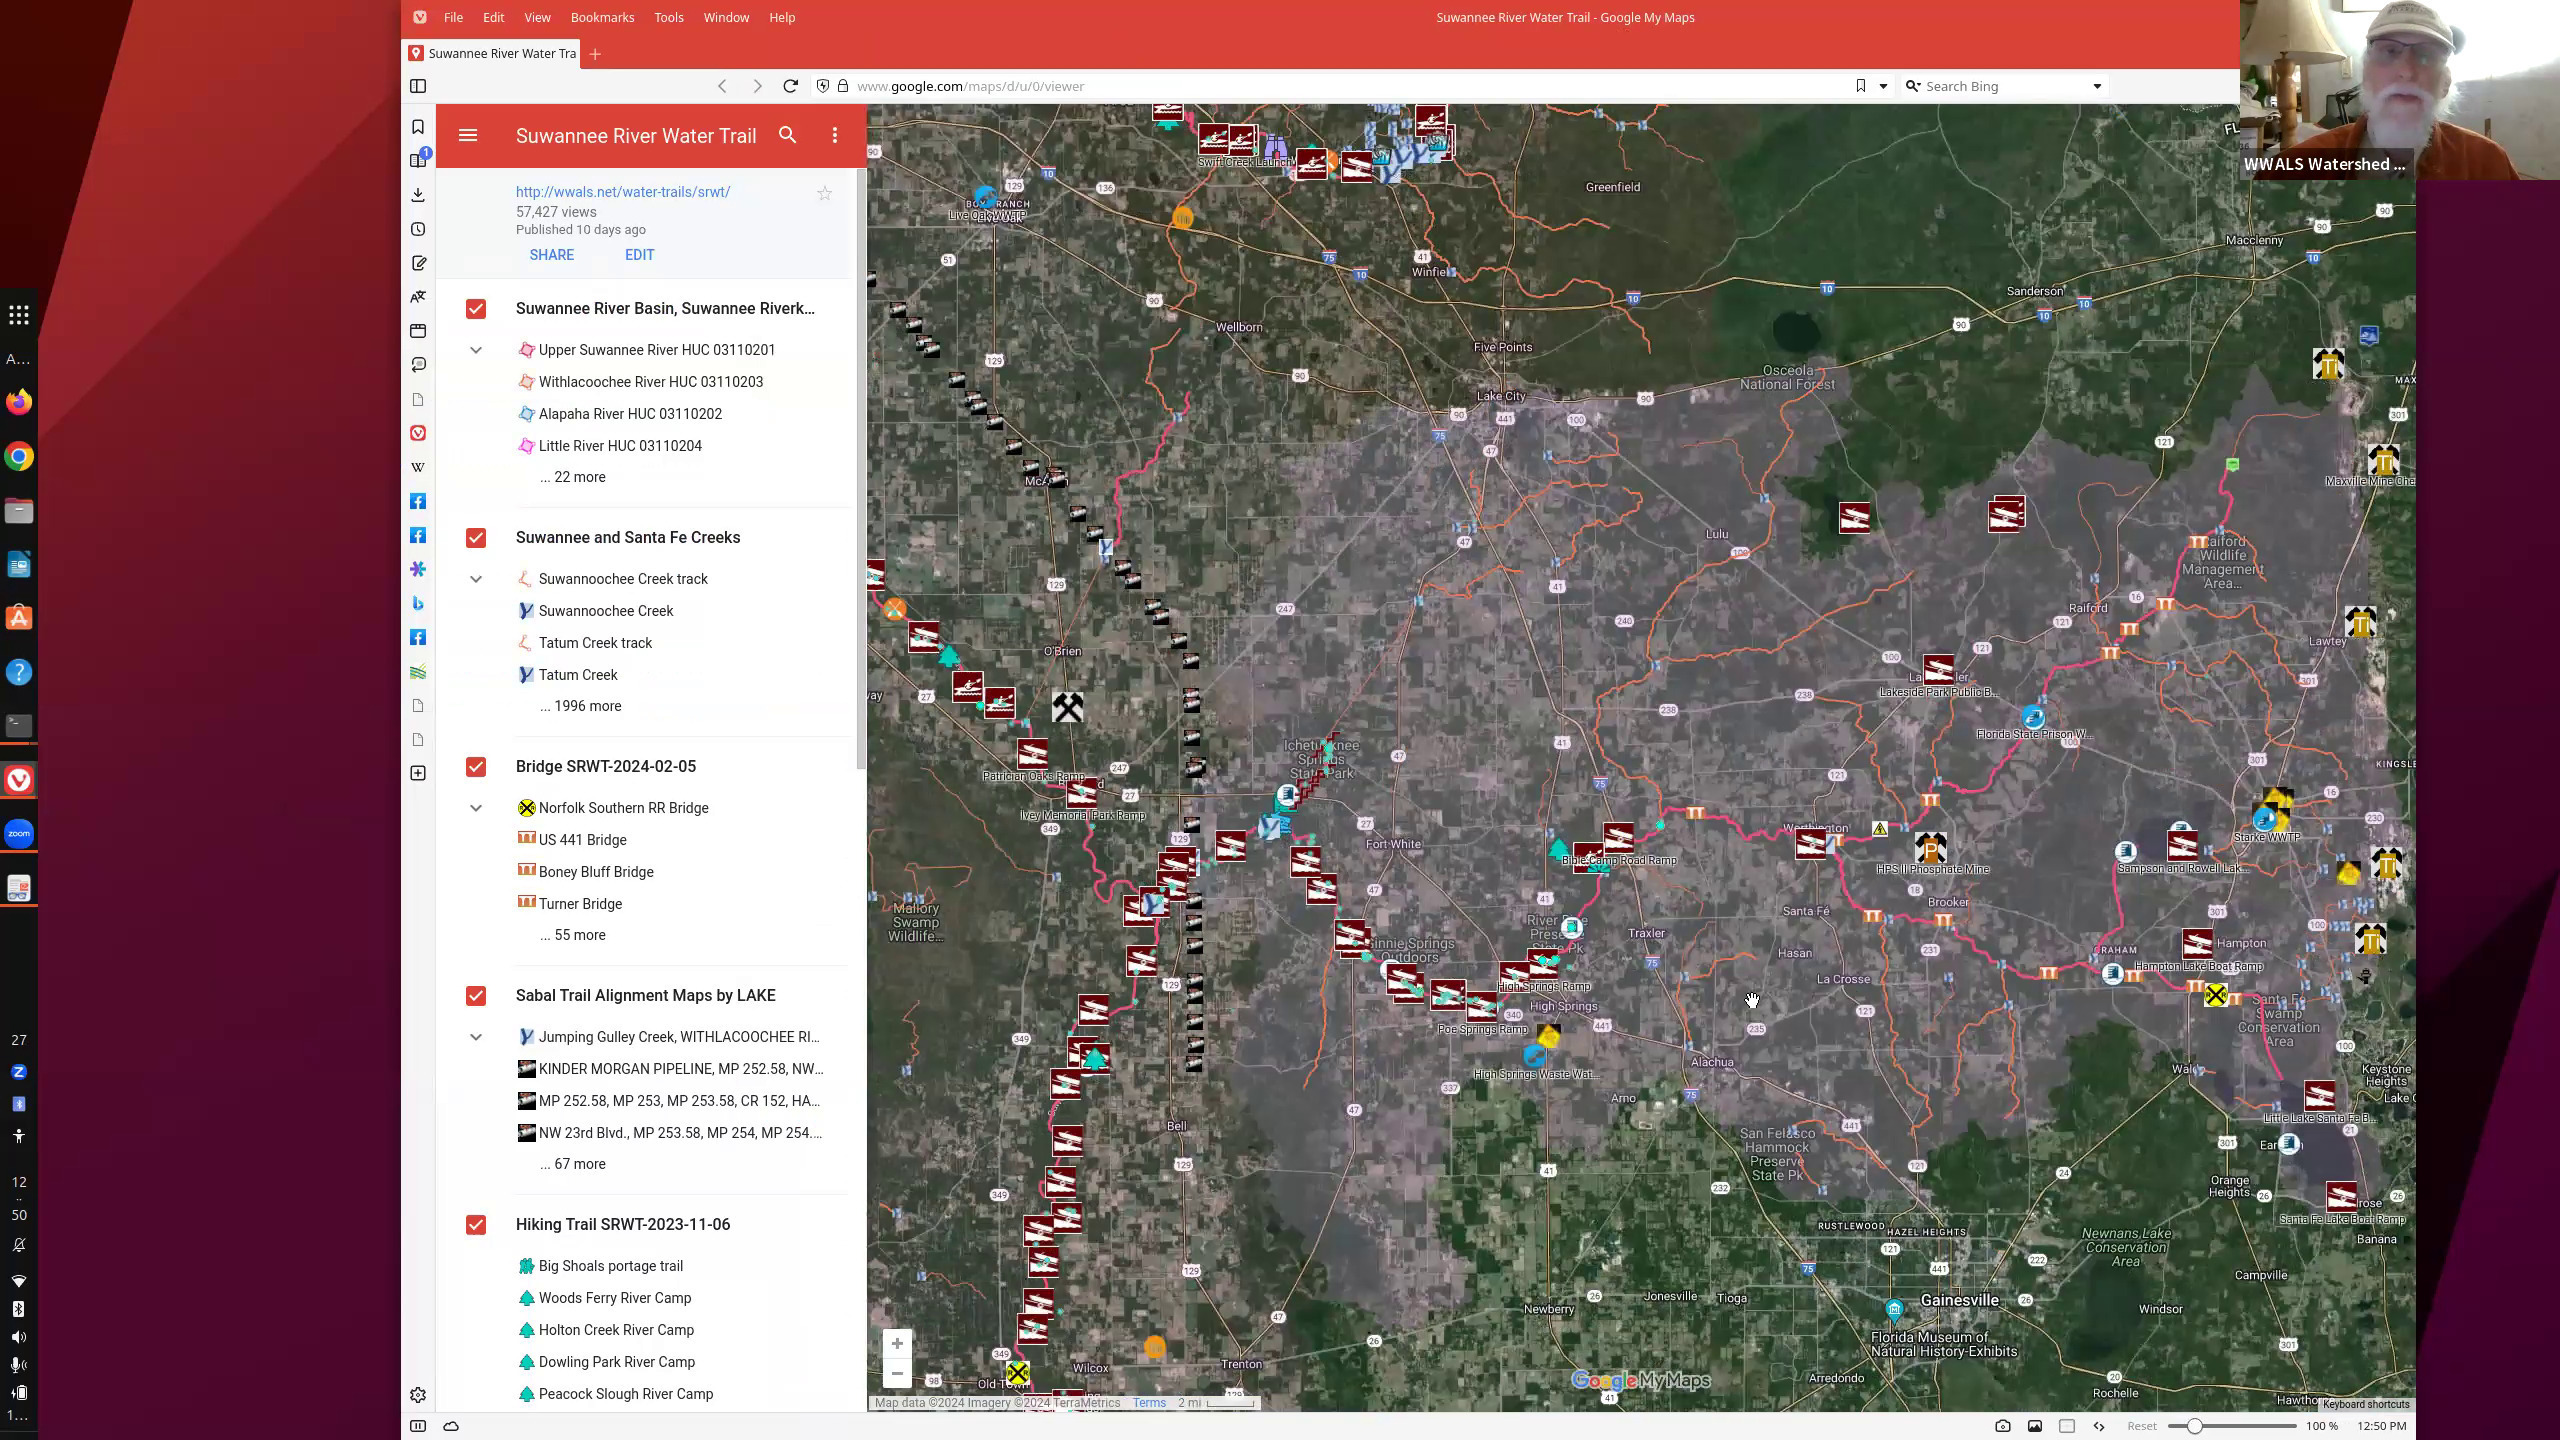Open the Notes panel icon
The height and width of the screenshot is (1440, 2560).
tap(418, 263)
